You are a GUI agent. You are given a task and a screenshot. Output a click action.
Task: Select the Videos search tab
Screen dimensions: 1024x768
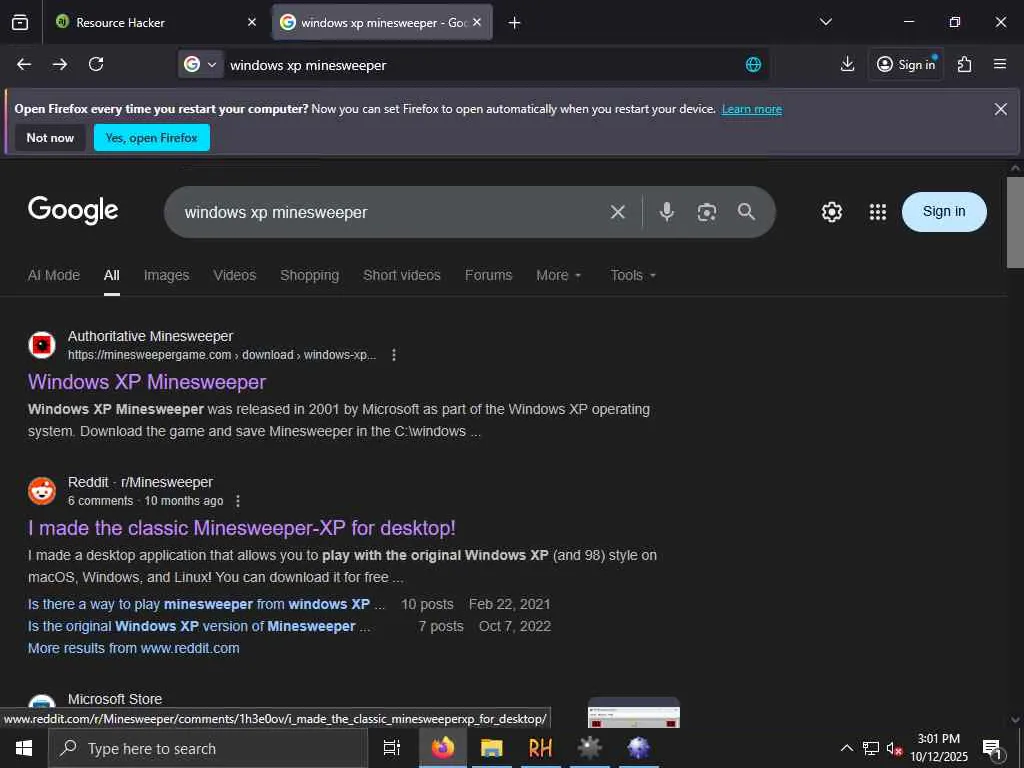(x=234, y=275)
